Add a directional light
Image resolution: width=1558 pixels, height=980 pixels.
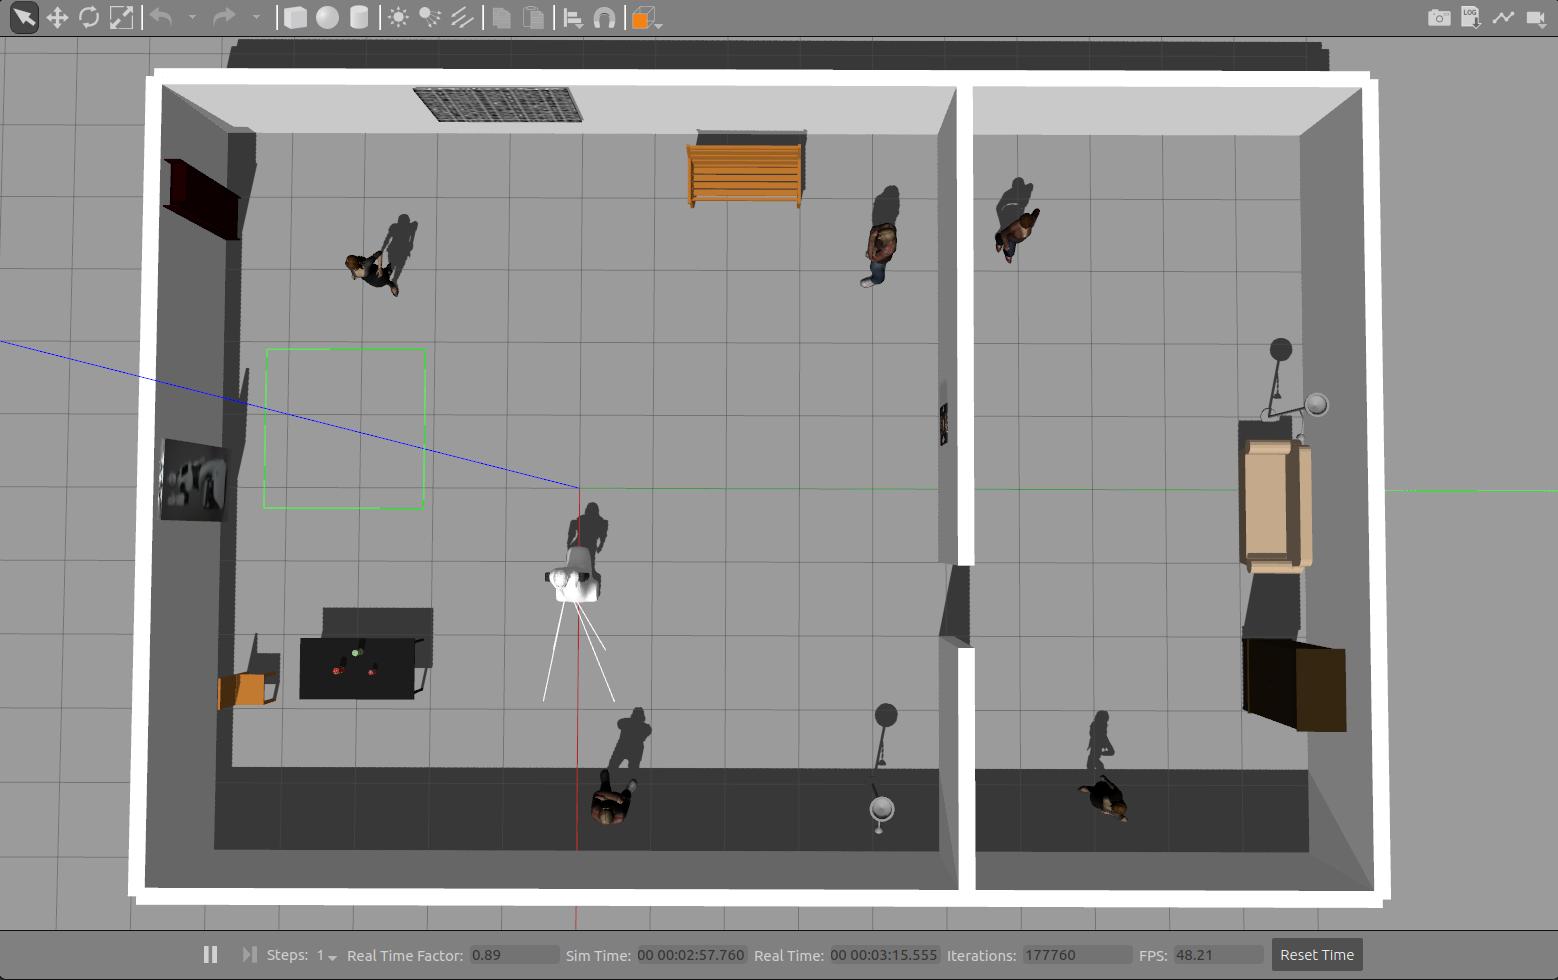click(x=462, y=18)
